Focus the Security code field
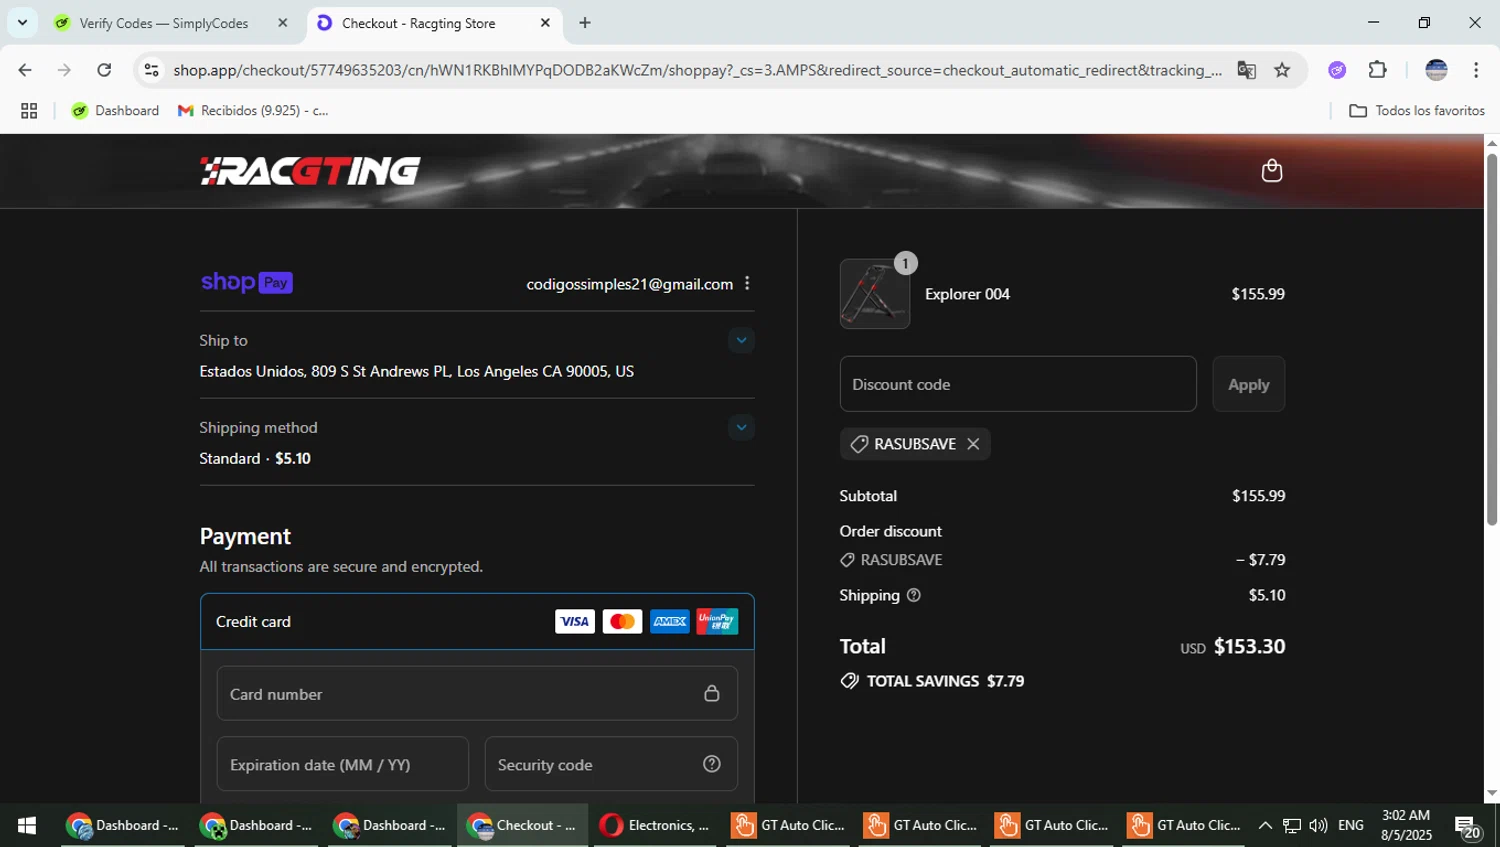This screenshot has height=847, width=1500. (611, 764)
